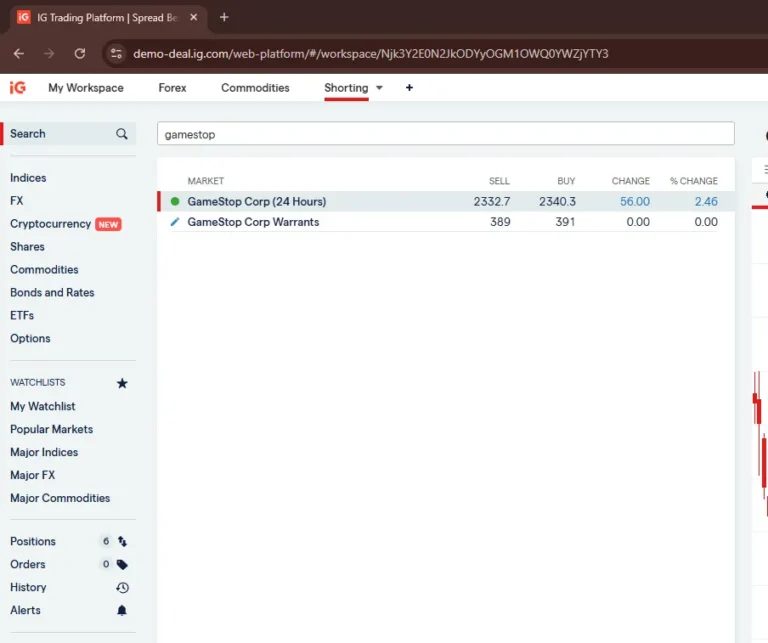Image resolution: width=768 pixels, height=643 pixels.
Task: Click the browser back arrow
Action: click(x=19, y=53)
